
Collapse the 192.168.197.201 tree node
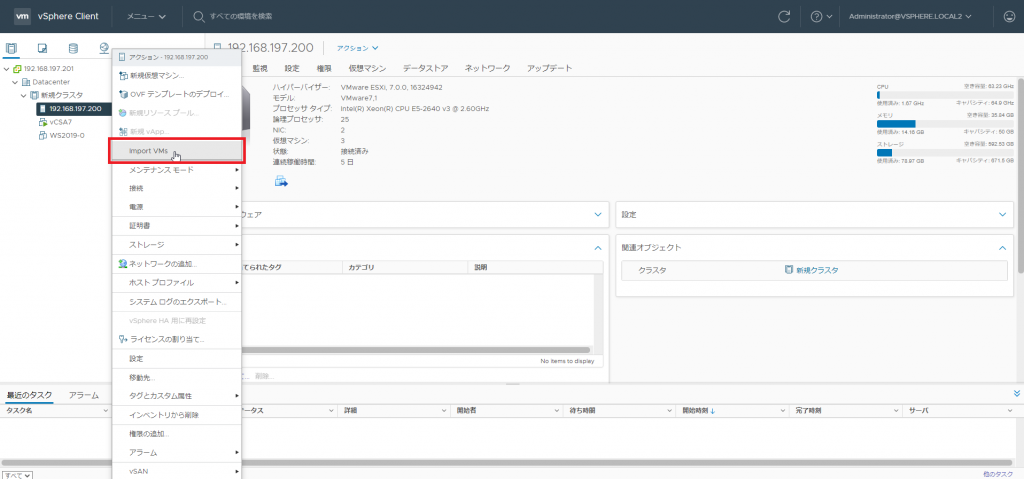[x=7, y=69]
